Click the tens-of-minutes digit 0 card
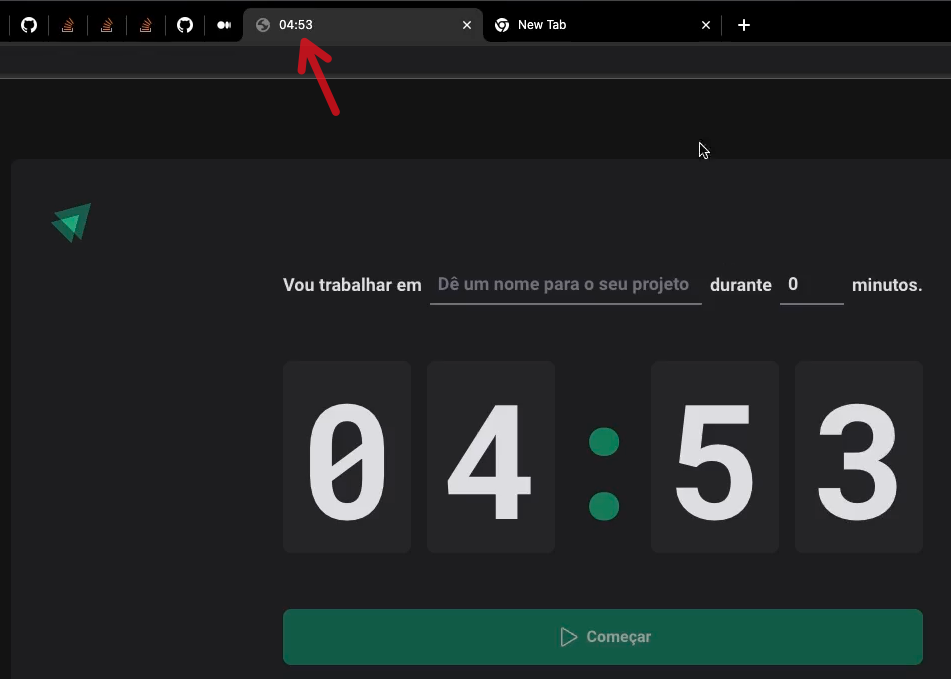Viewport: 951px width, 679px height. click(347, 457)
